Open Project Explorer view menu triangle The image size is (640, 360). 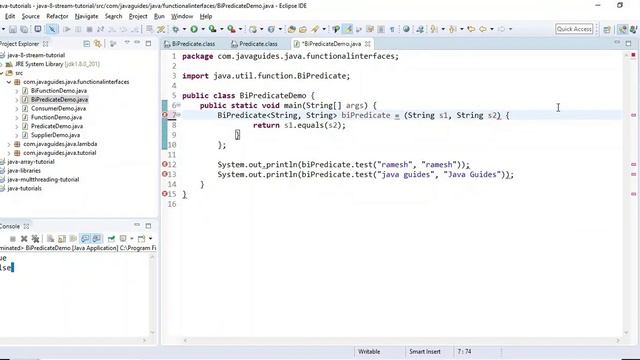(127, 42)
